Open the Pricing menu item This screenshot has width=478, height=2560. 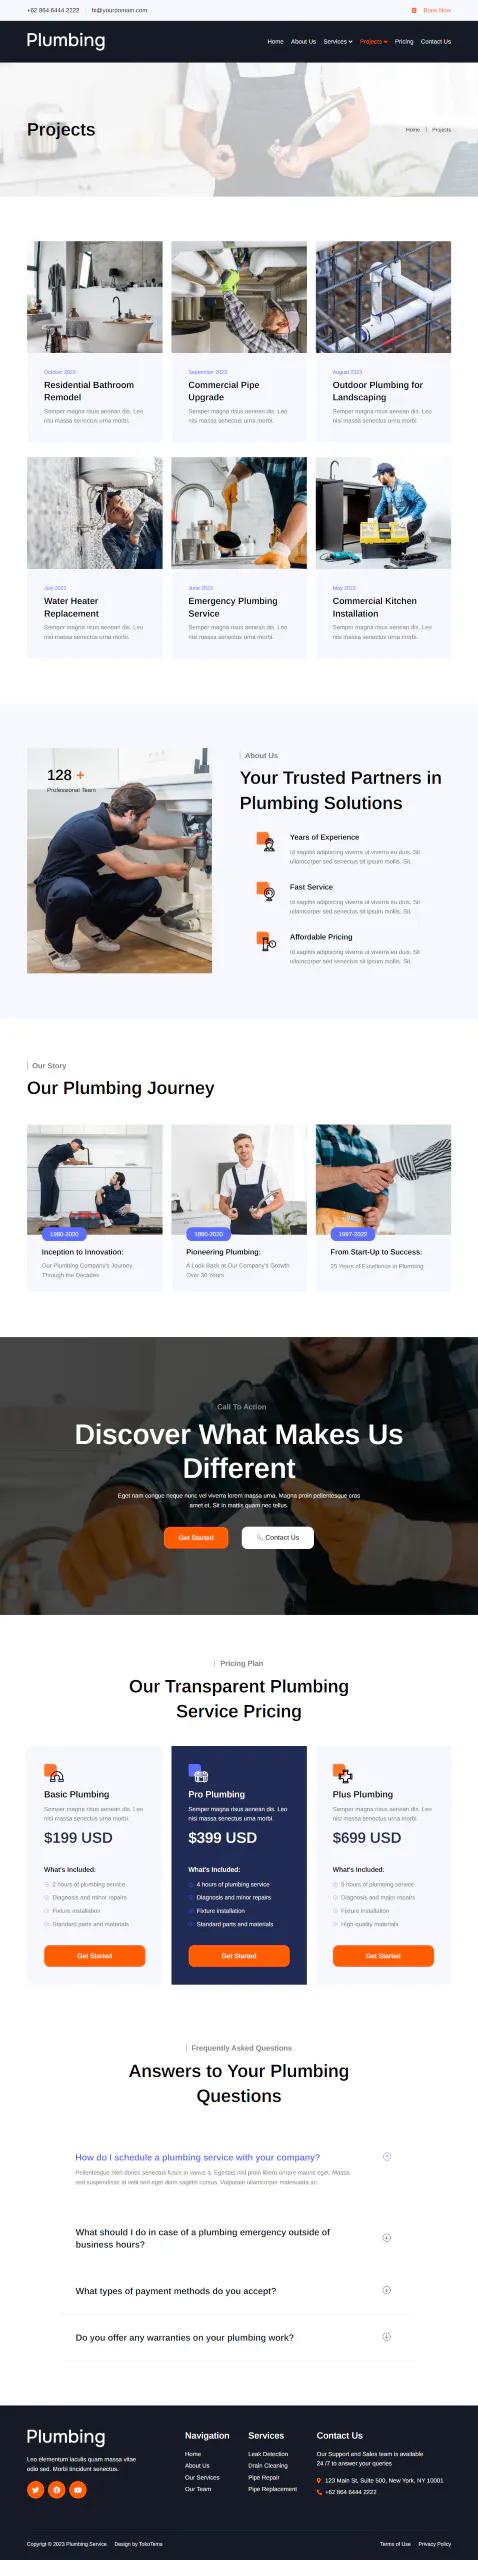pos(404,42)
